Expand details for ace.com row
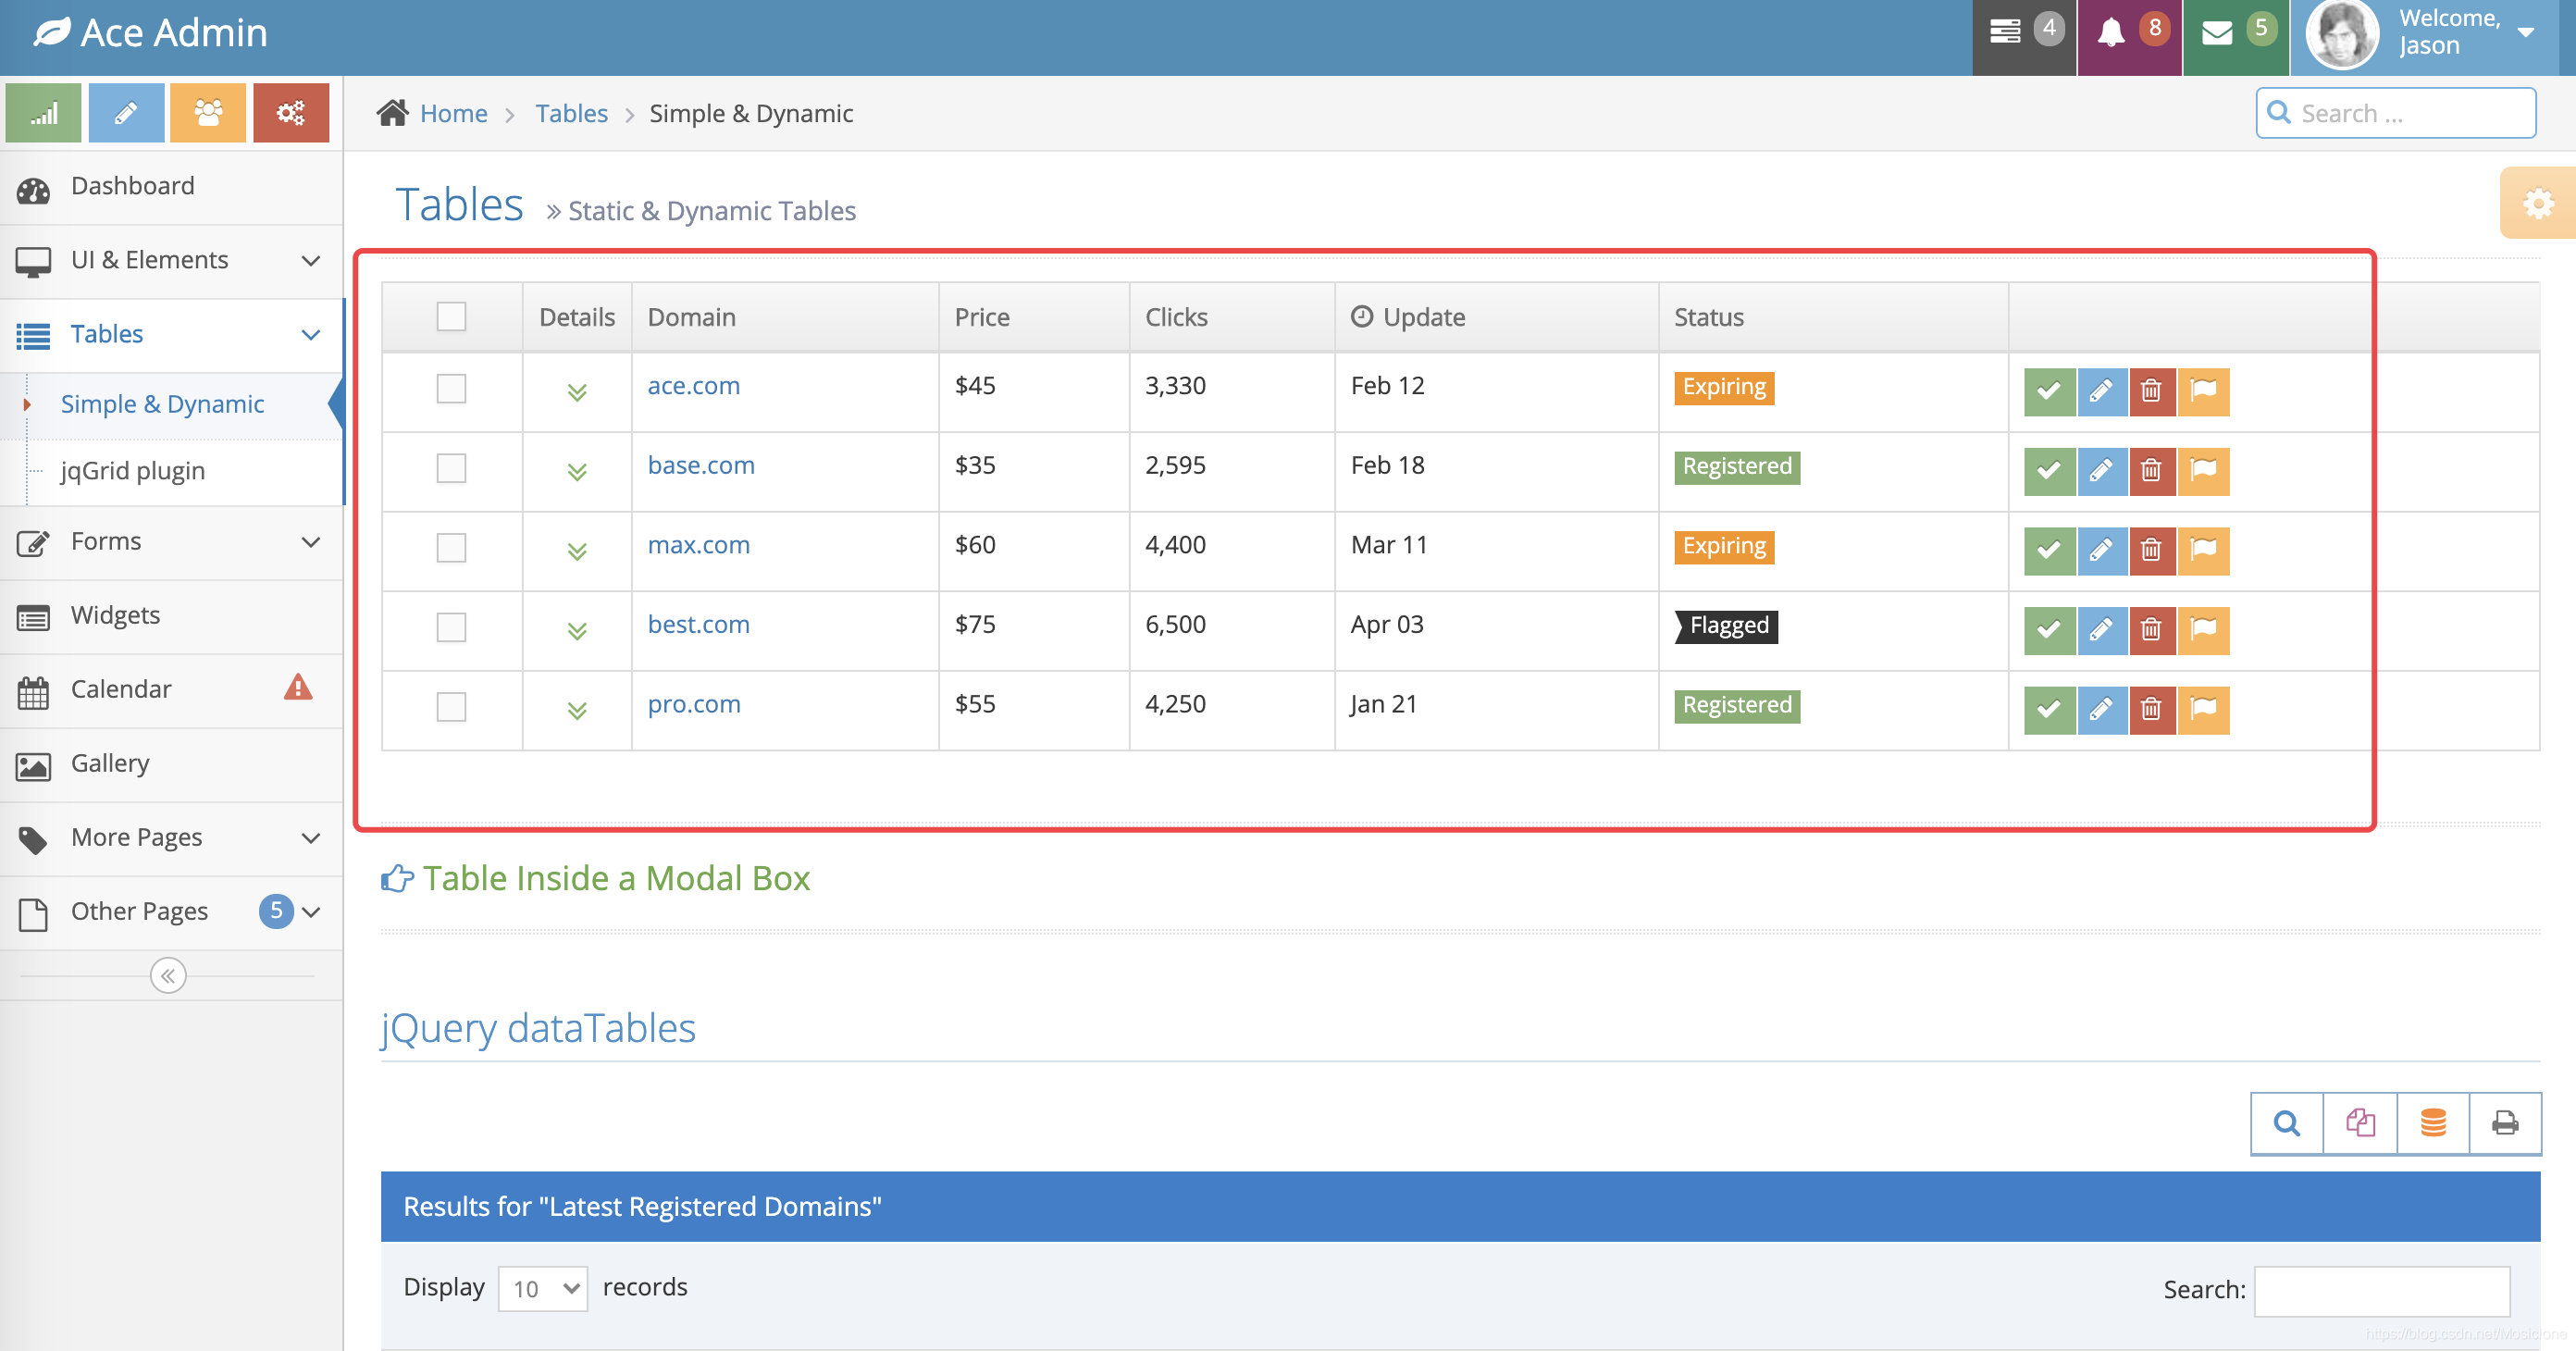The height and width of the screenshot is (1351, 2576). coord(577,392)
